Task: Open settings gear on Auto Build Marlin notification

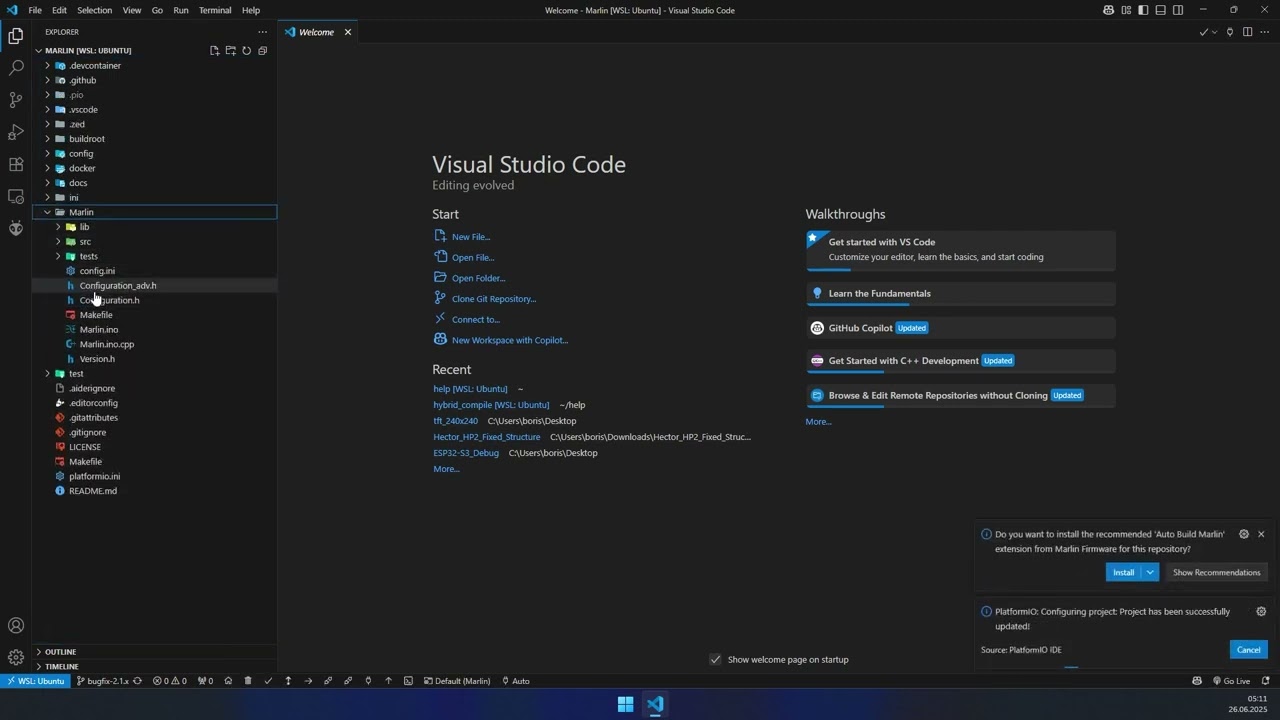Action: coord(1244,534)
